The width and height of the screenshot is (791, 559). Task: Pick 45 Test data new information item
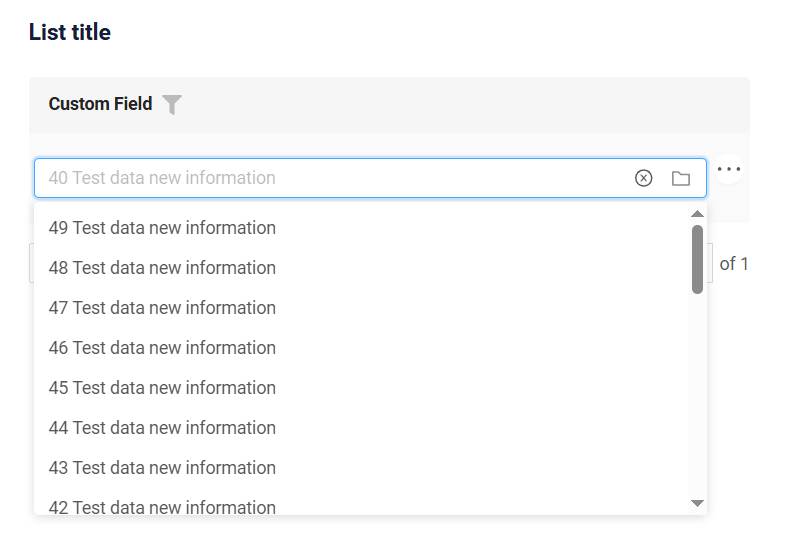361,388
